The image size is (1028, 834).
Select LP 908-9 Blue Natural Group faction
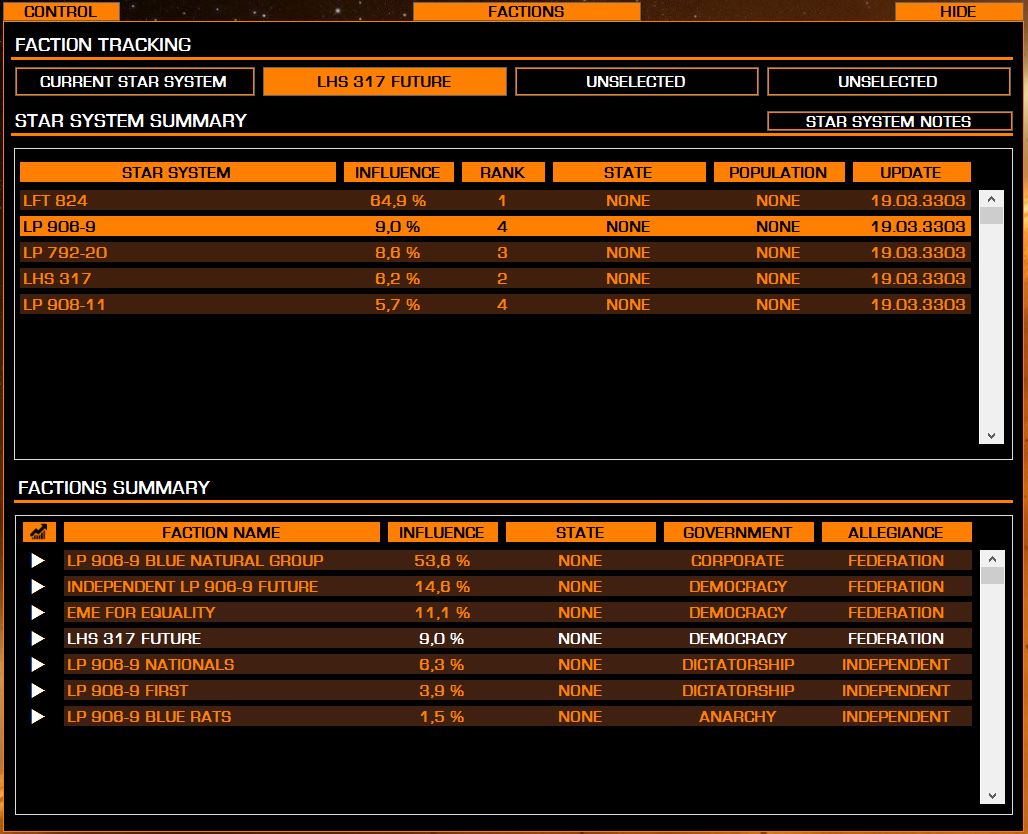click(195, 561)
